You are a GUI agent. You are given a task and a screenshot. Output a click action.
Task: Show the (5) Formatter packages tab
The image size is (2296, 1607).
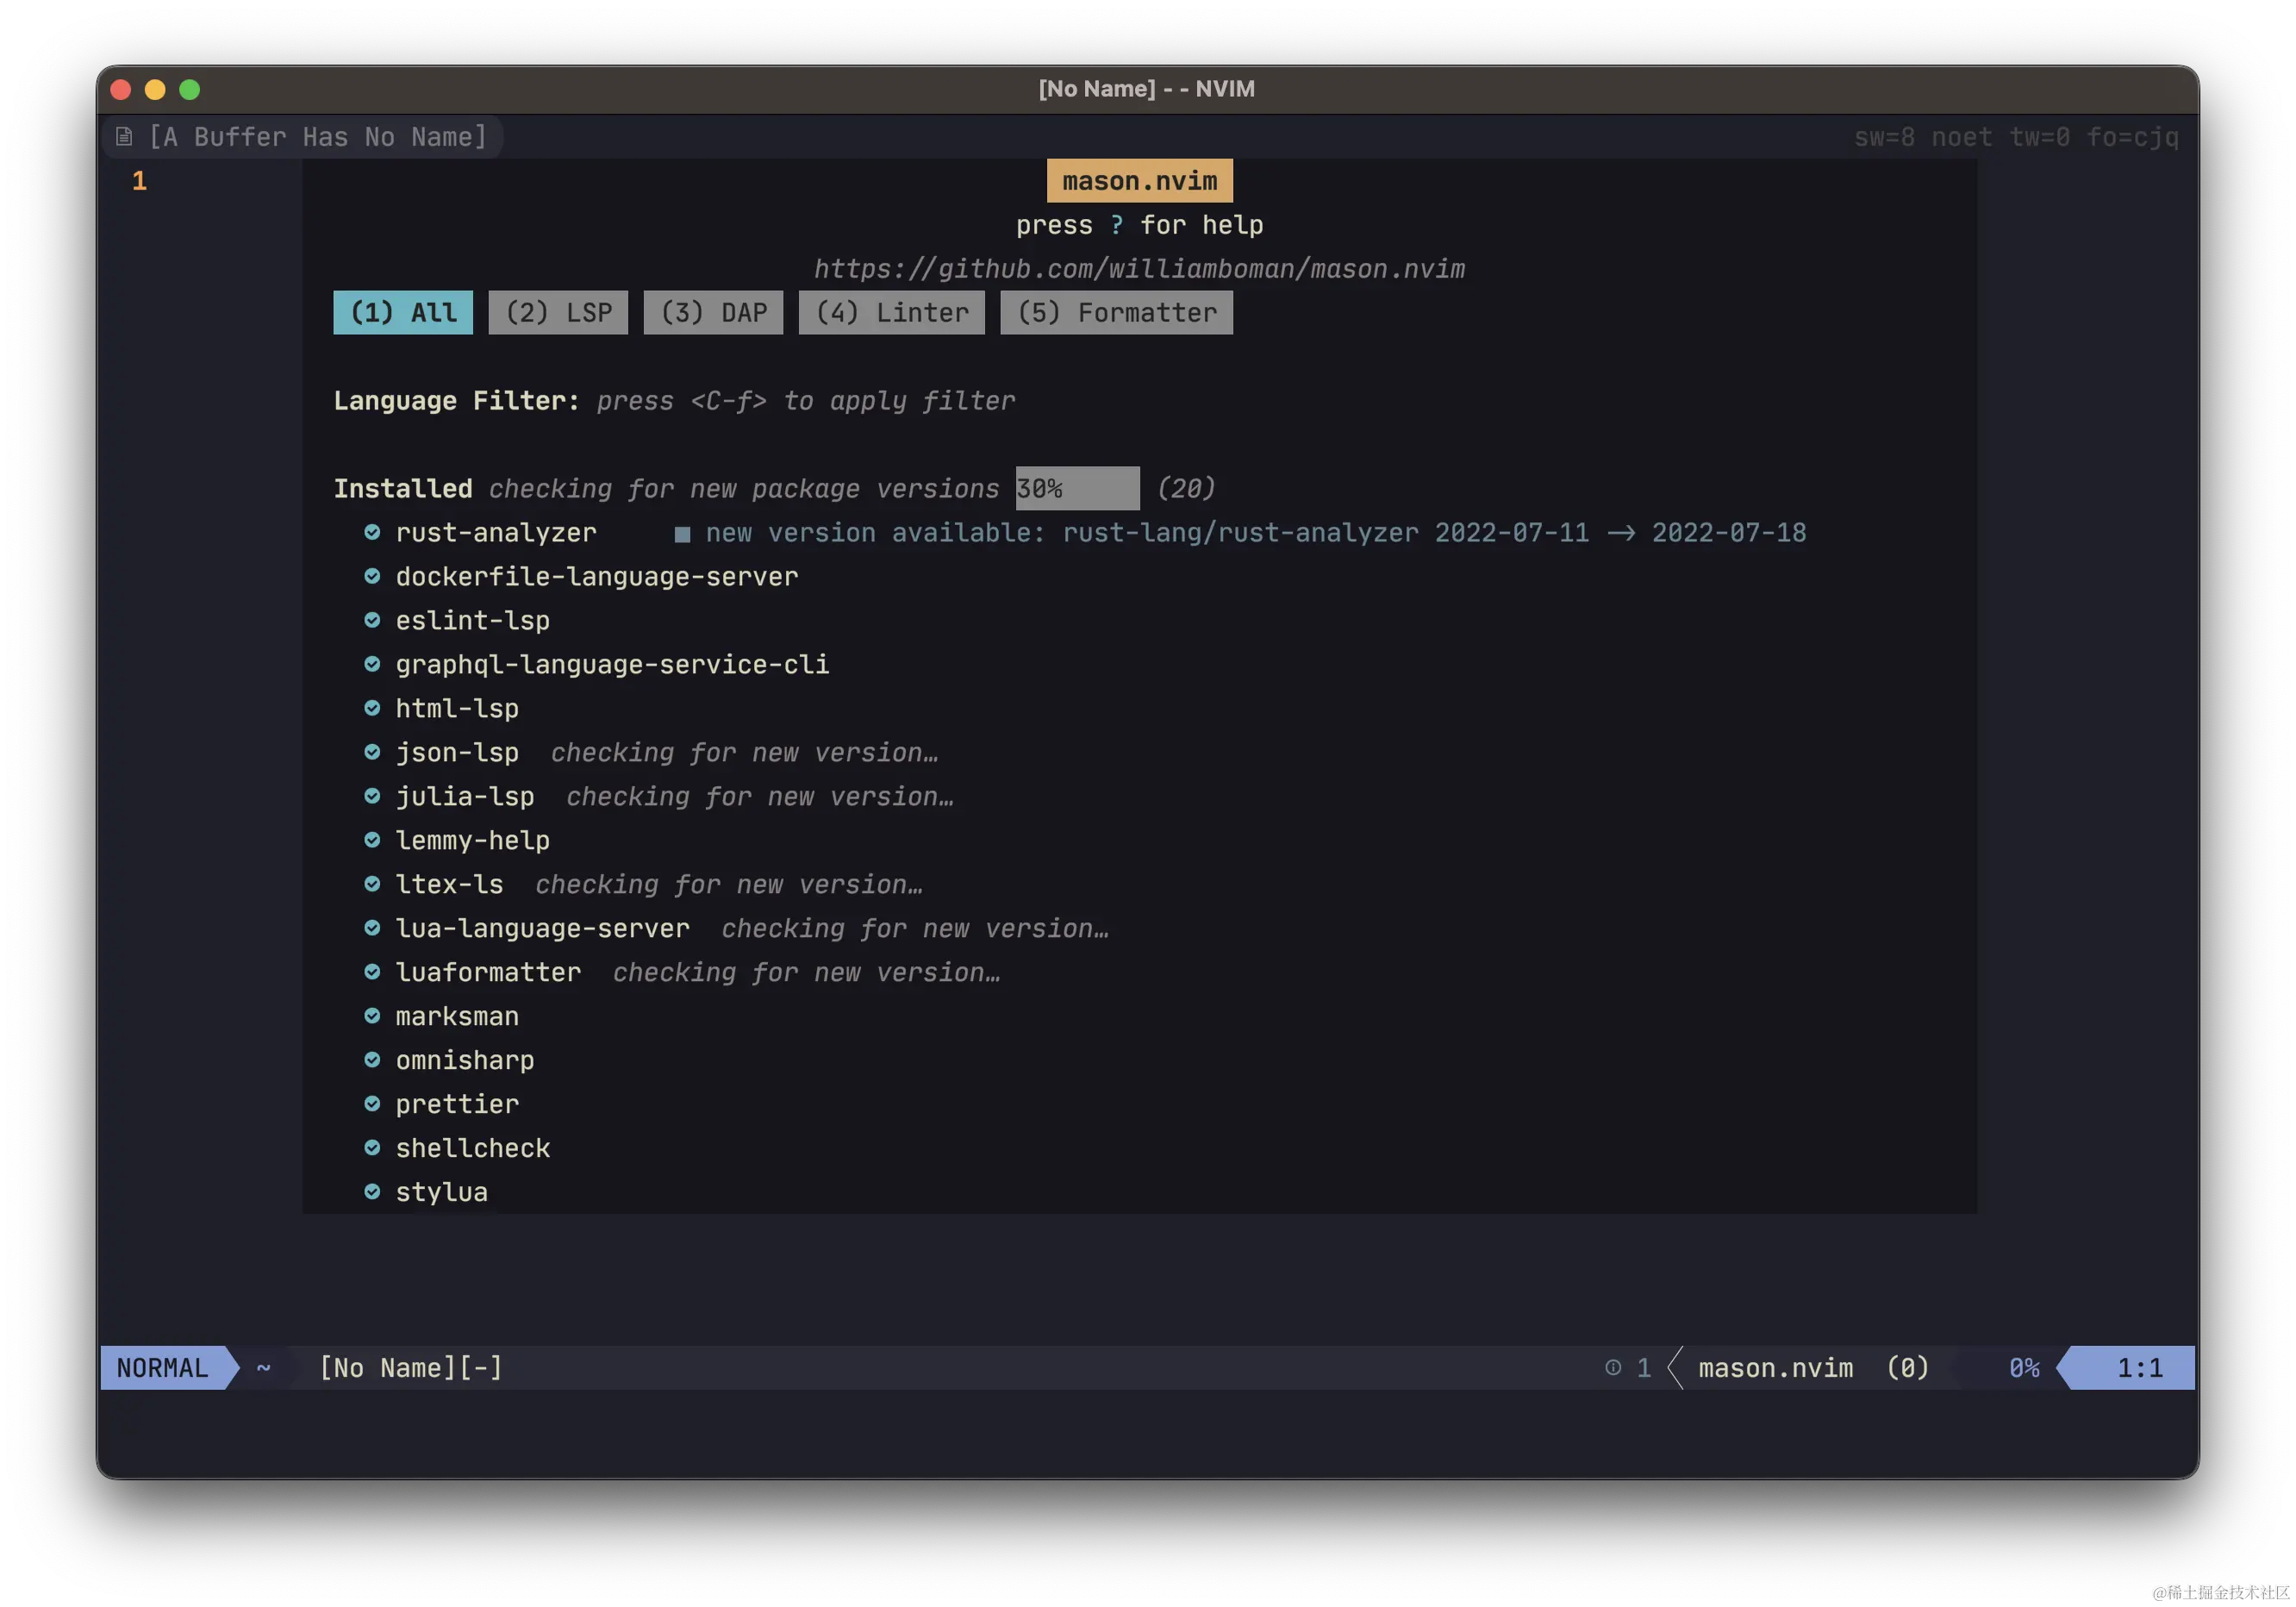click(x=1116, y=313)
